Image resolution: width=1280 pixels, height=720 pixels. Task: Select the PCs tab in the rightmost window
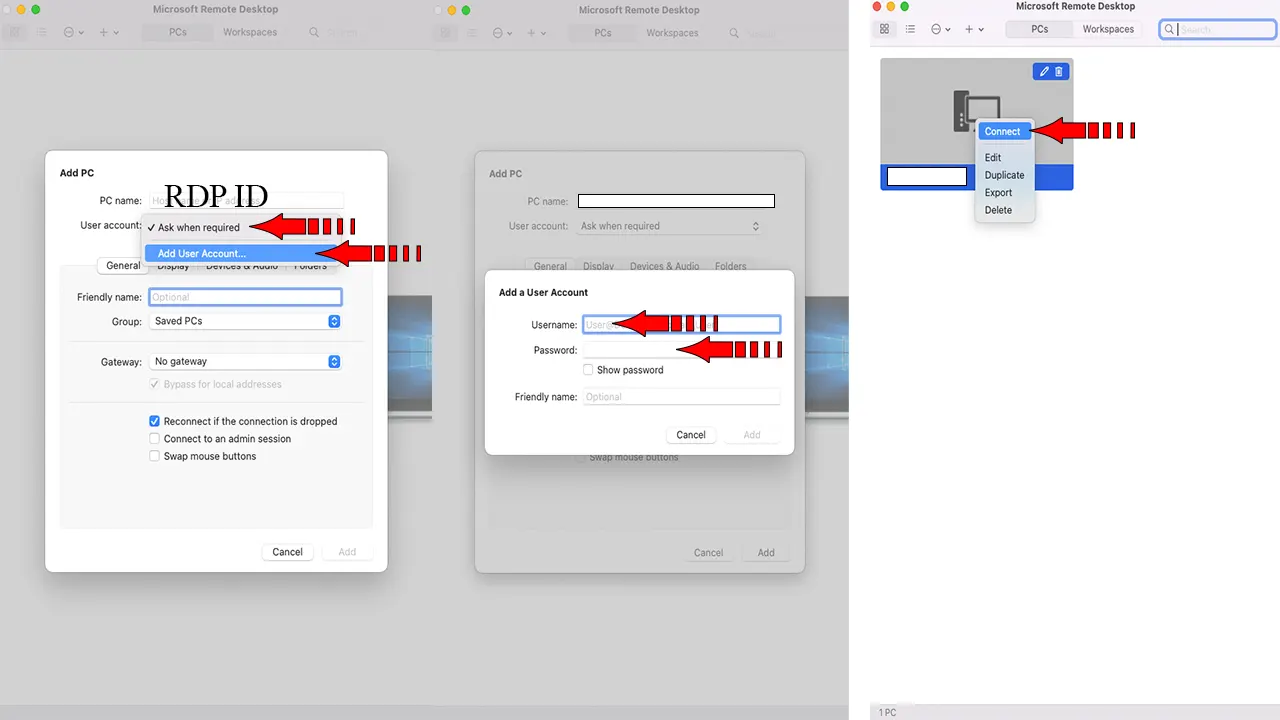pyautogui.click(x=1040, y=29)
